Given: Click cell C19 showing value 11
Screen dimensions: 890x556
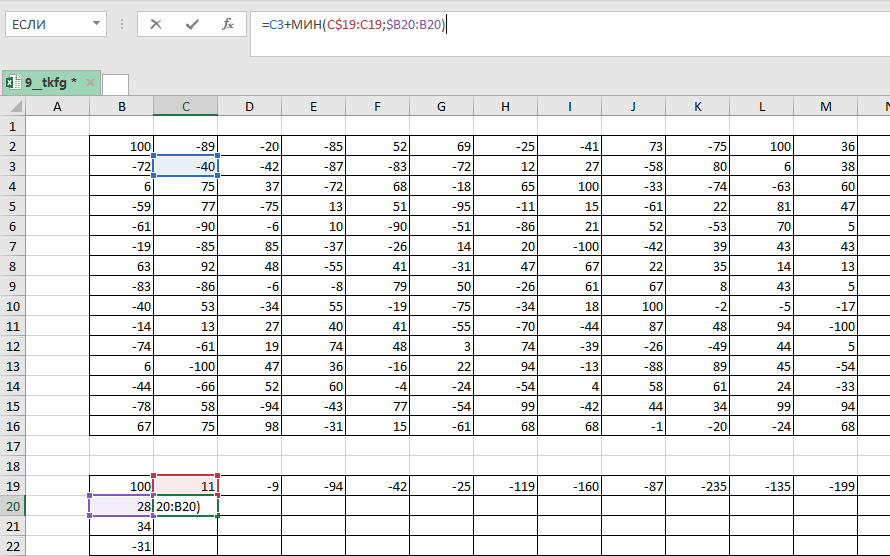Looking at the screenshot, I should click(186, 486).
